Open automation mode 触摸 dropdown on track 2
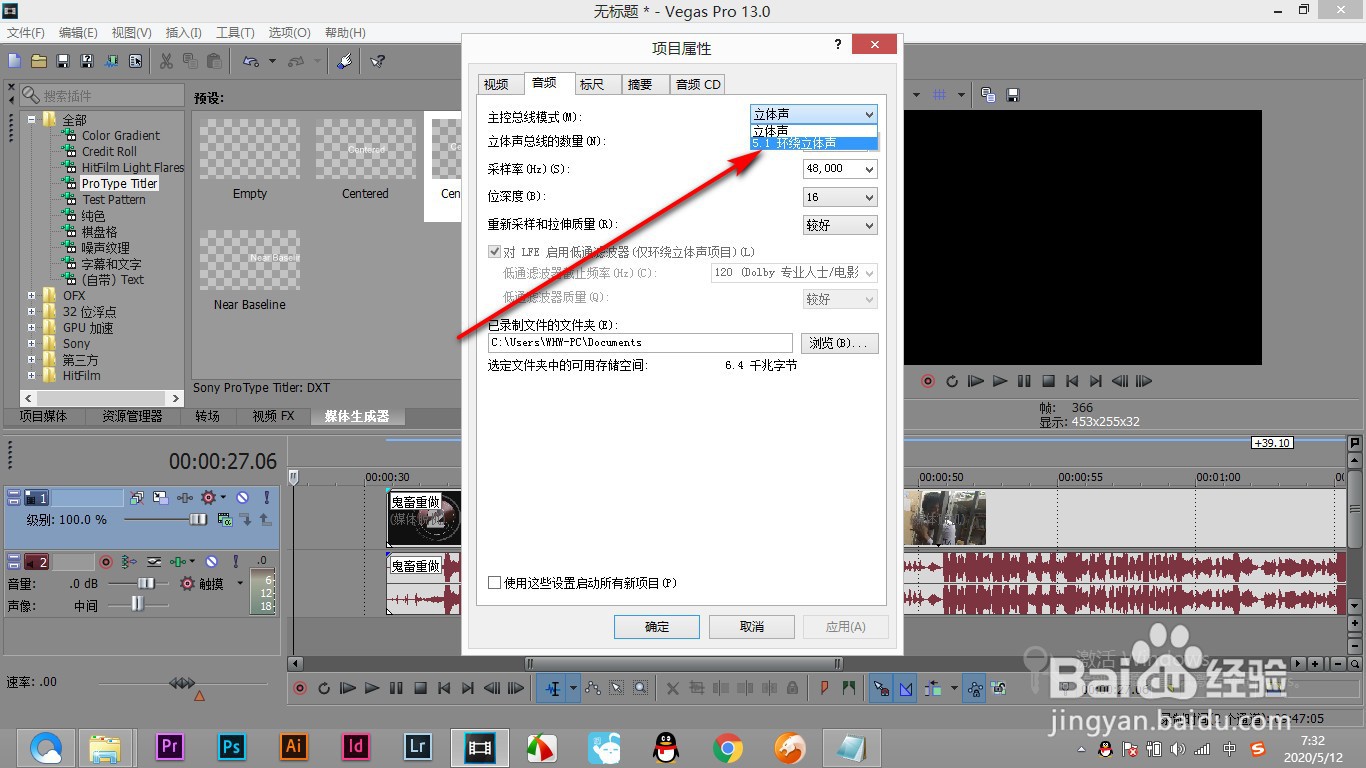This screenshot has height=768, width=1366. 240,584
